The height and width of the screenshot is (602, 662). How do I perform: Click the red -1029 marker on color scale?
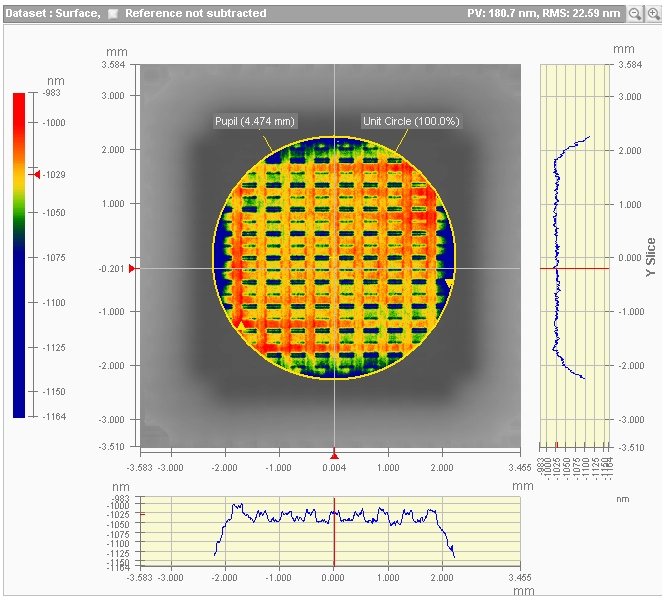coord(37,174)
